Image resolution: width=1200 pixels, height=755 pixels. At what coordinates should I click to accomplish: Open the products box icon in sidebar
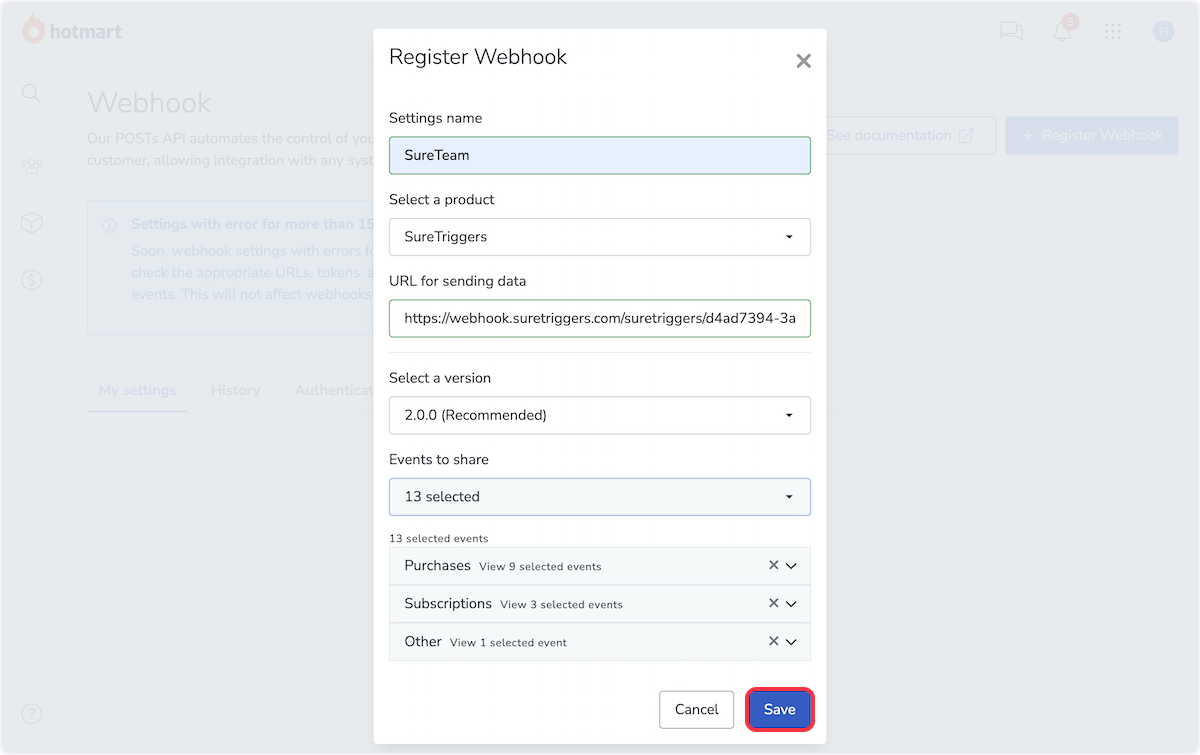click(x=31, y=223)
